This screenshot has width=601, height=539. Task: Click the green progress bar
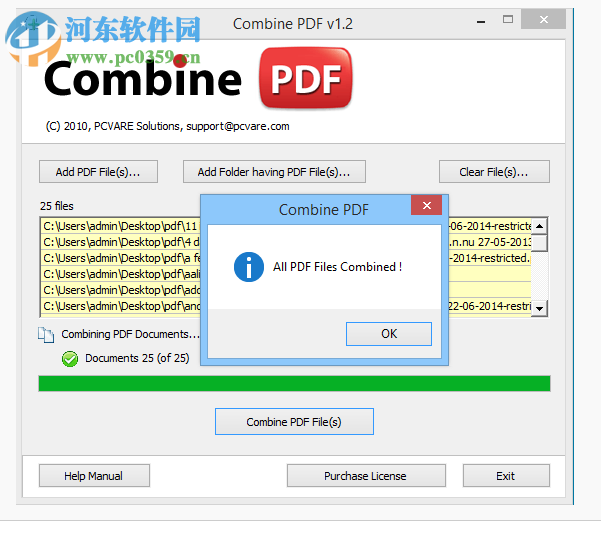click(294, 383)
